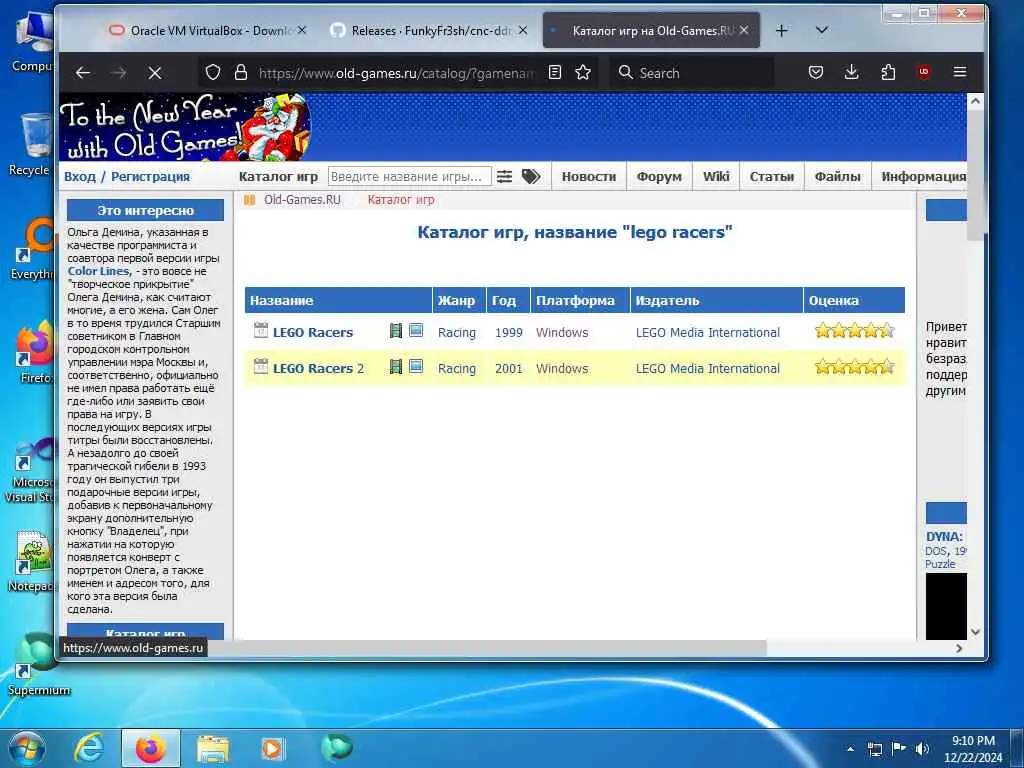
Task: Click the Вход login link
Action: tap(80, 176)
